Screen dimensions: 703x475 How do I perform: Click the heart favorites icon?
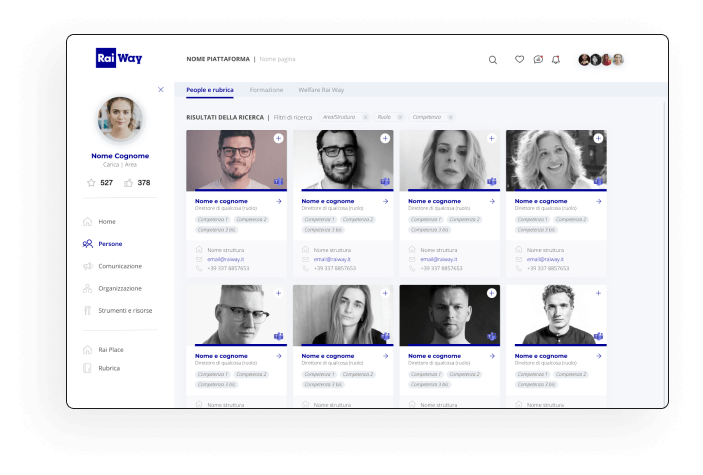[x=519, y=60]
